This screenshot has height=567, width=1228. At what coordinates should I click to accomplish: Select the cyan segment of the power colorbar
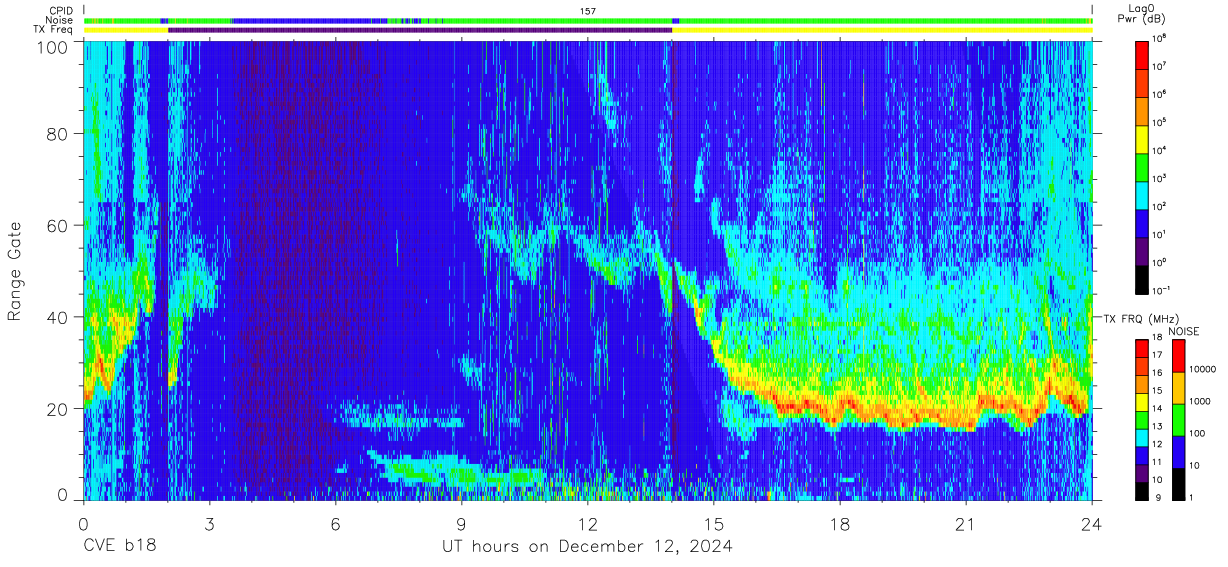click(x=1142, y=194)
